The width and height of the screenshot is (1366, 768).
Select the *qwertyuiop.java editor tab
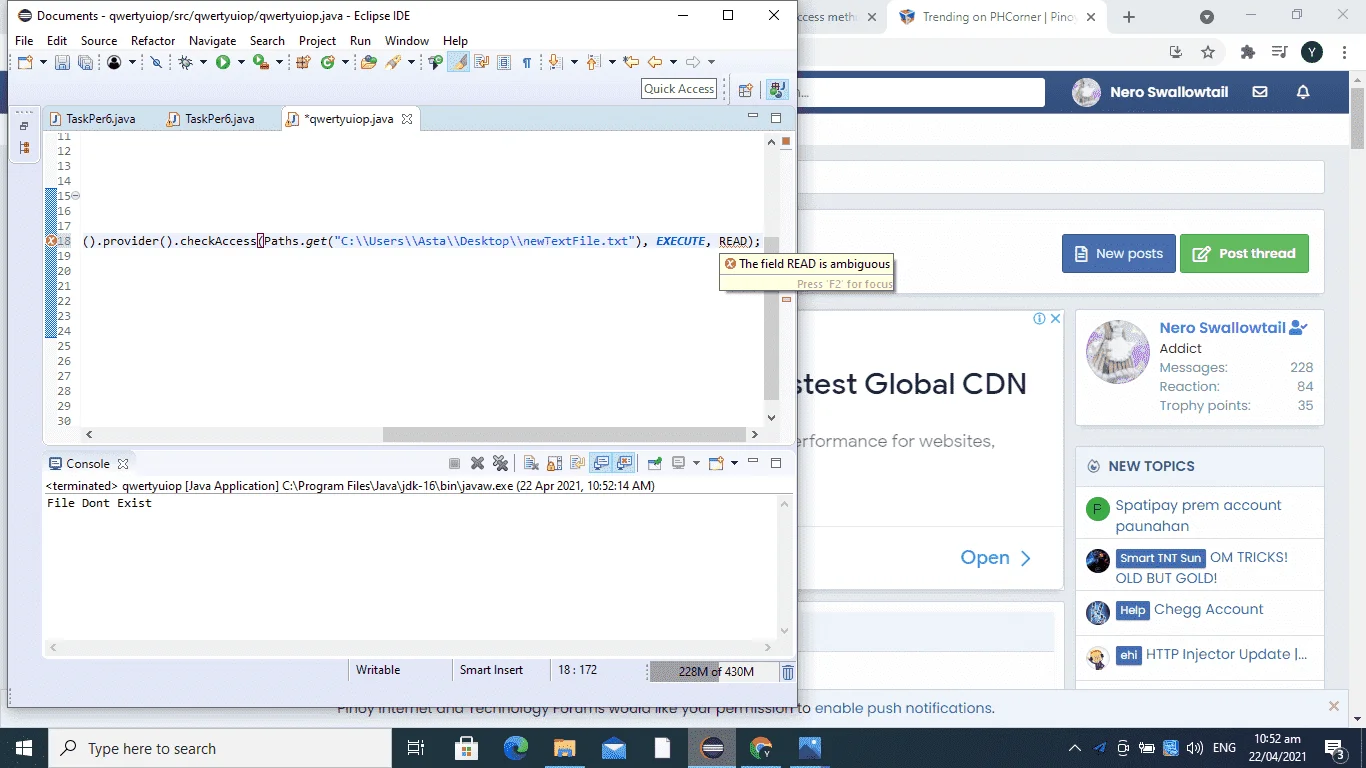pyautogui.click(x=349, y=118)
